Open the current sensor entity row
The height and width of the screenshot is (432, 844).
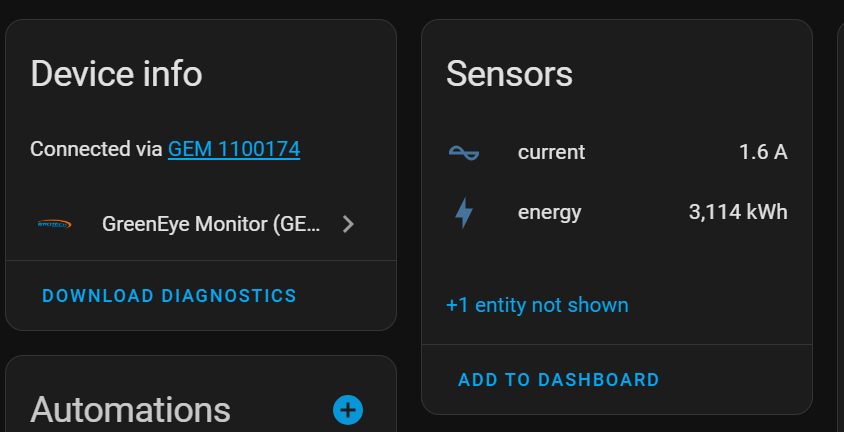(617, 153)
